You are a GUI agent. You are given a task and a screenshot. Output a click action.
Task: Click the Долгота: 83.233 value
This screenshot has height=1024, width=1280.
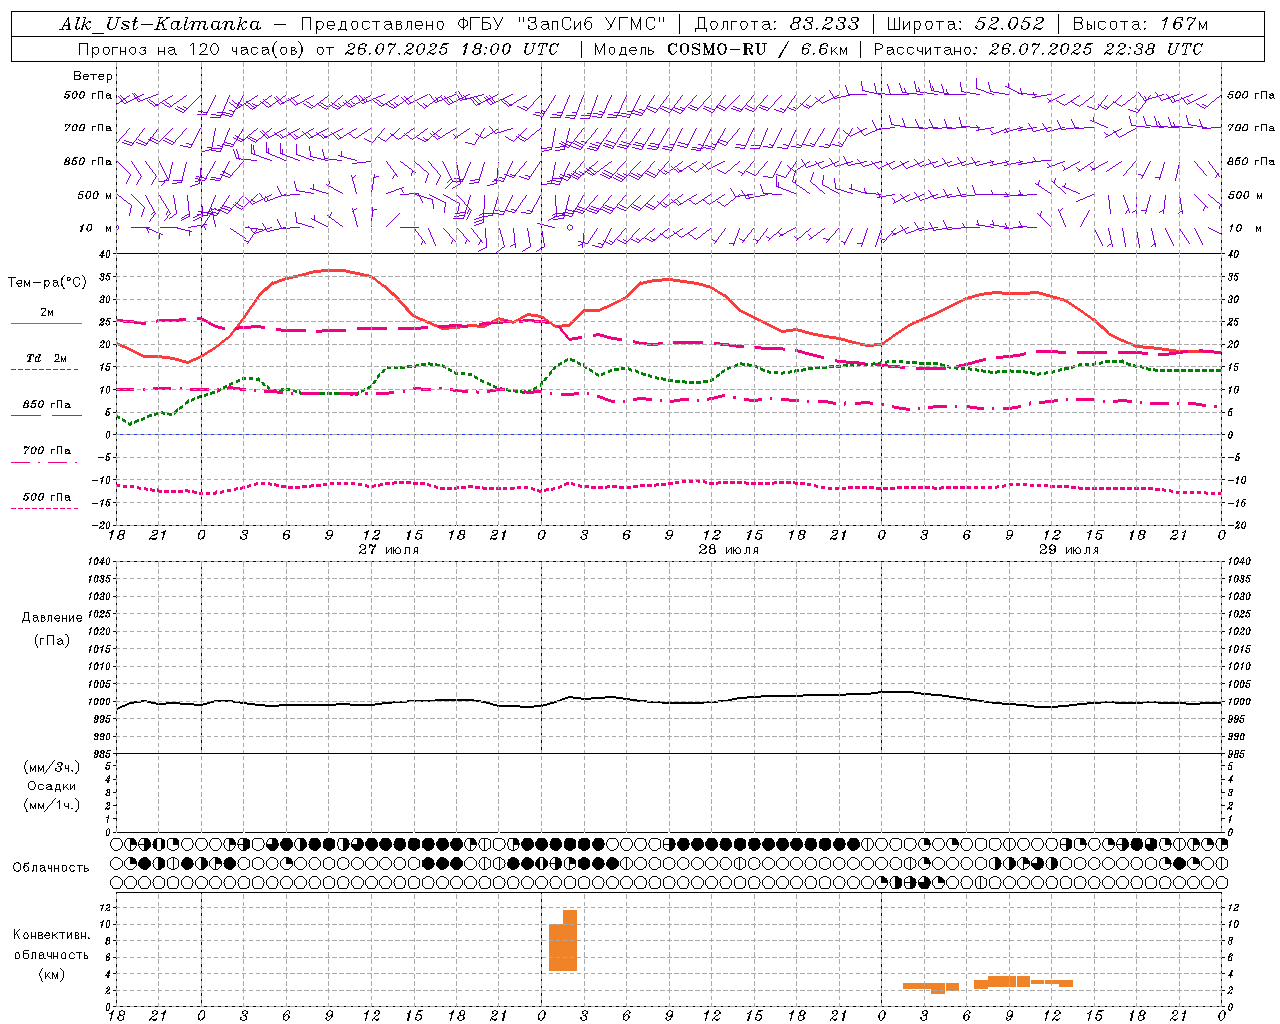(x=776, y=24)
